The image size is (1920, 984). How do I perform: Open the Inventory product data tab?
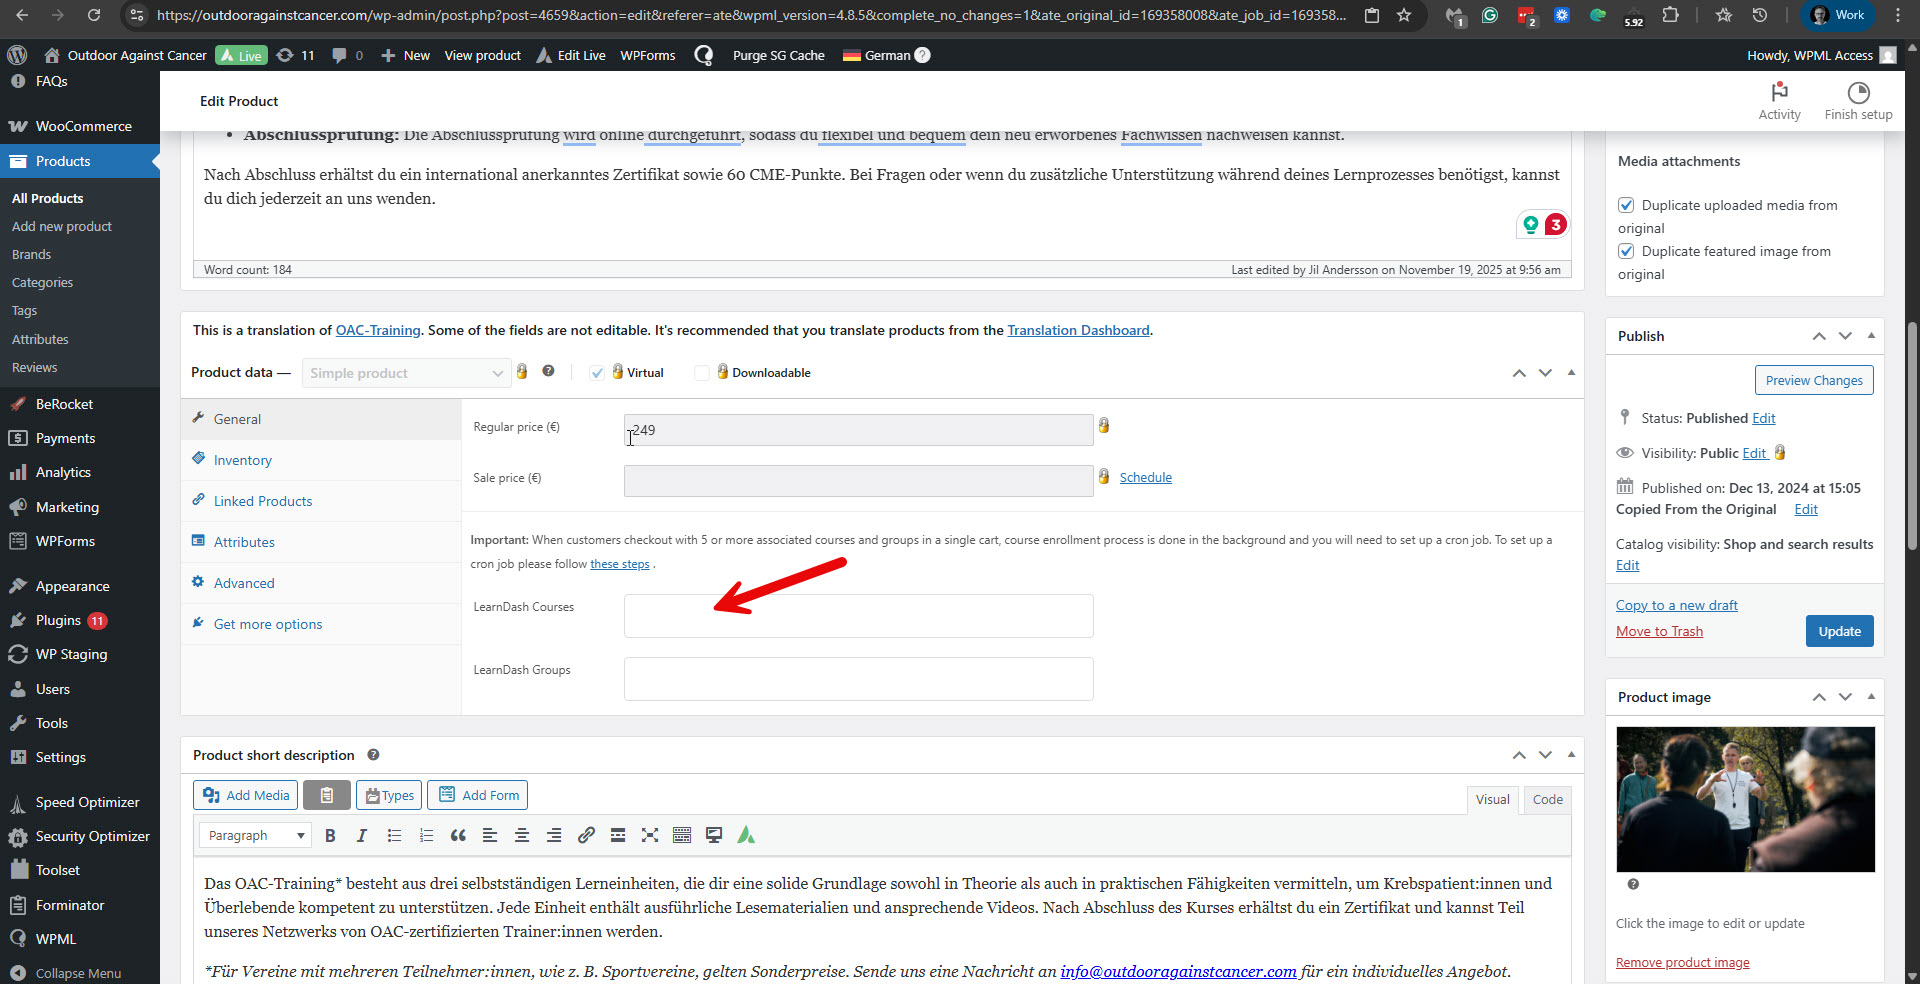(x=242, y=460)
